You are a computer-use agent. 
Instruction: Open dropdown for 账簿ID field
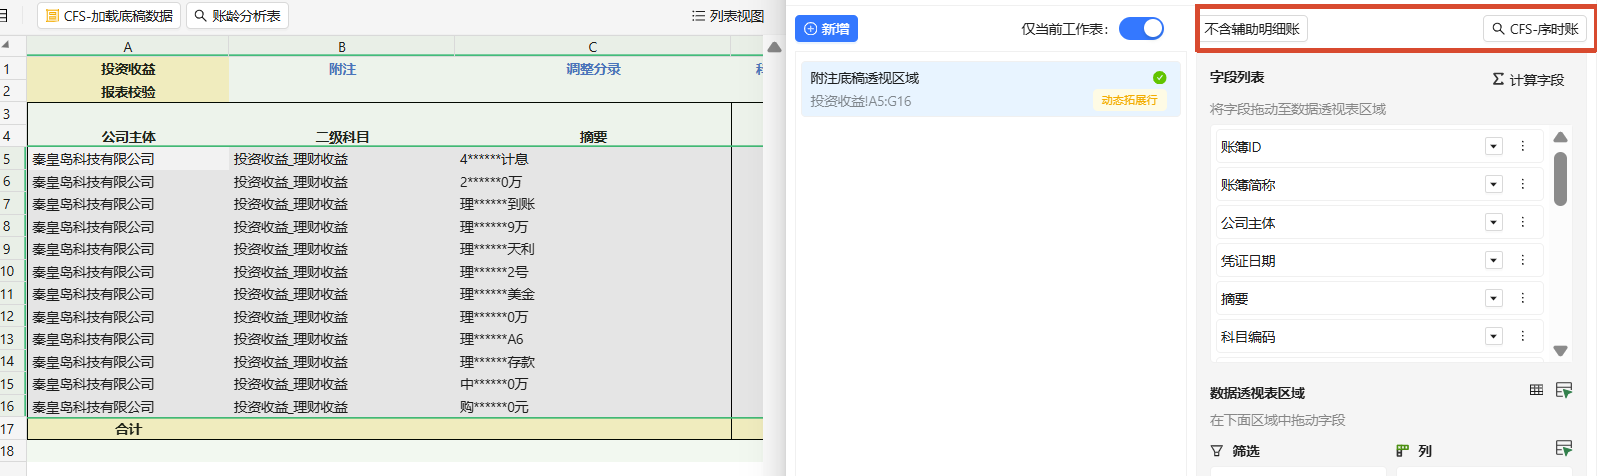1494,147
